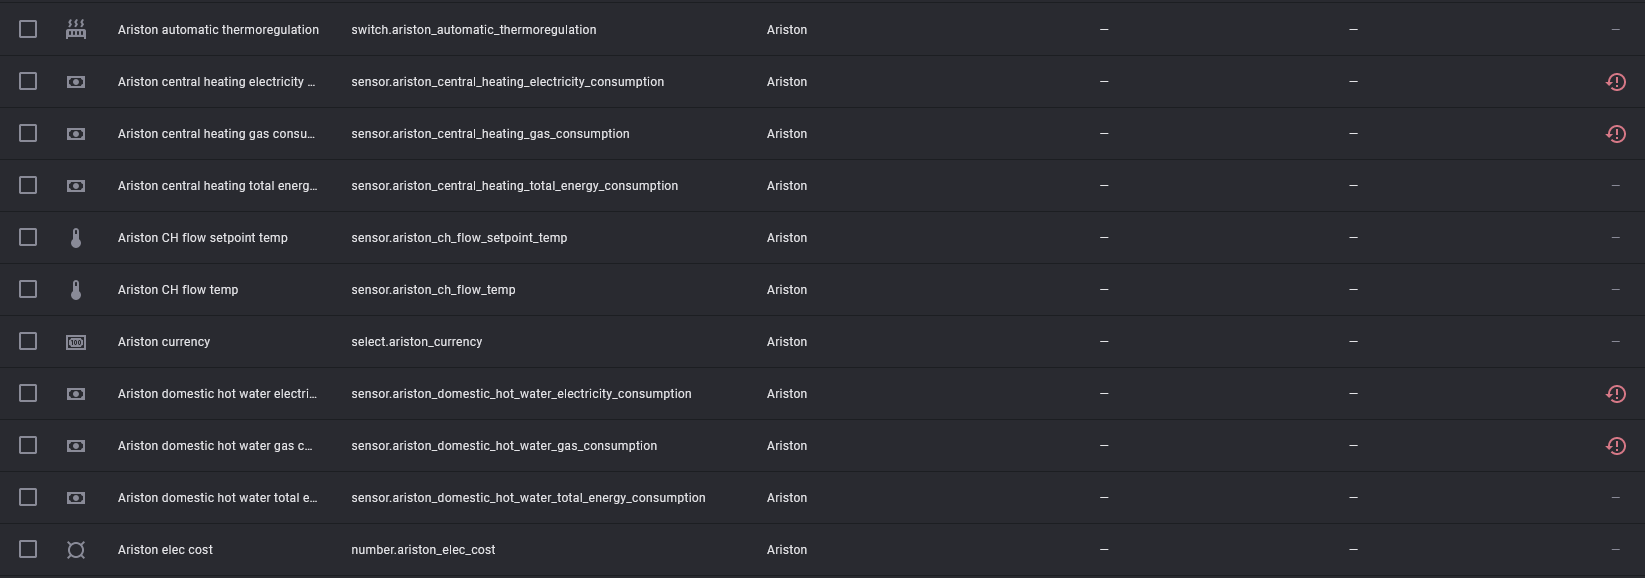Select the checkbox on the Ariston currency row
The height and width of the screenshot is (578, 1645).
click(x=27, y=341)
